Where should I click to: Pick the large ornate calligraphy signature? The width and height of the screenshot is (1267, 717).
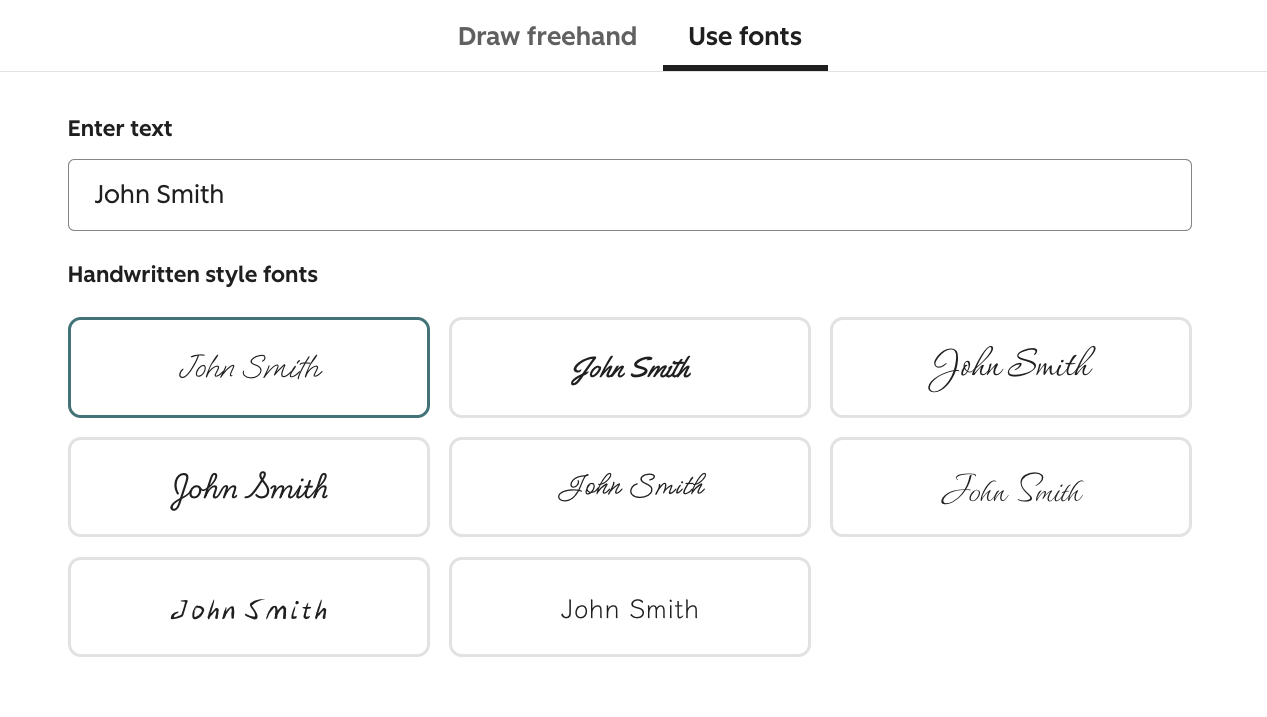click(1011, 367)
